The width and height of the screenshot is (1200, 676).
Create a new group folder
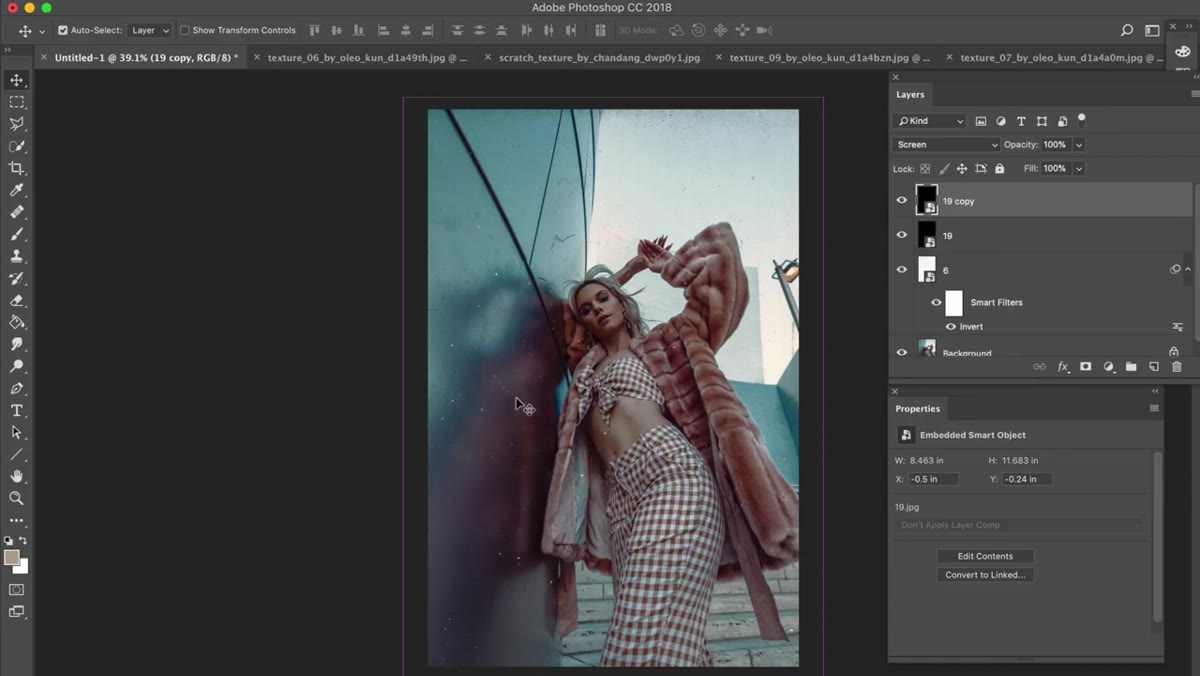pyautogui.click(x=1131, y=367)
